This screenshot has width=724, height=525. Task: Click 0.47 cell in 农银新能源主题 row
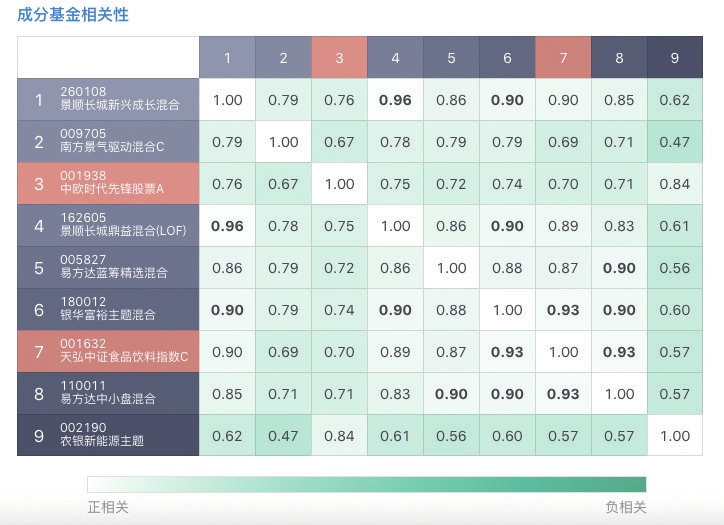click(284, 436)
